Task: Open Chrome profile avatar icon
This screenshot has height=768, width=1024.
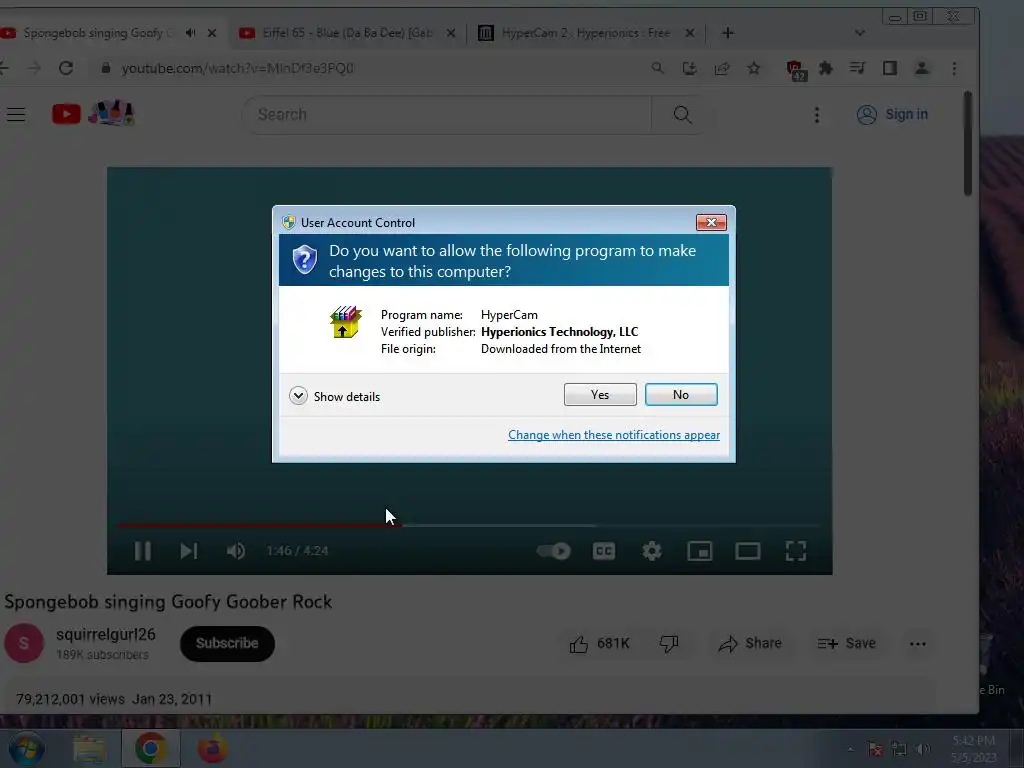Action: pyautogui.click(x=921, y=68)
